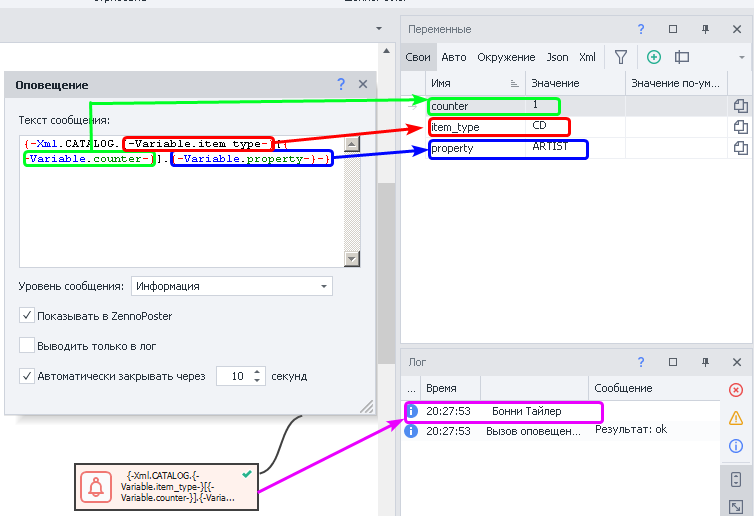
Task: Select the 'Бонни Тайлер' log entry
Action: click(527, 411)
